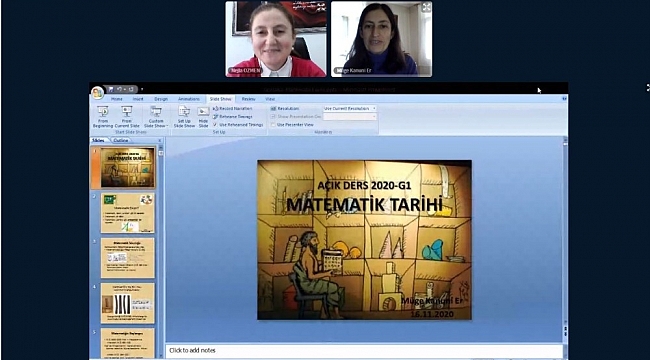
Task: Open the Show Presentation On dropdown
Action: [350, 117]
